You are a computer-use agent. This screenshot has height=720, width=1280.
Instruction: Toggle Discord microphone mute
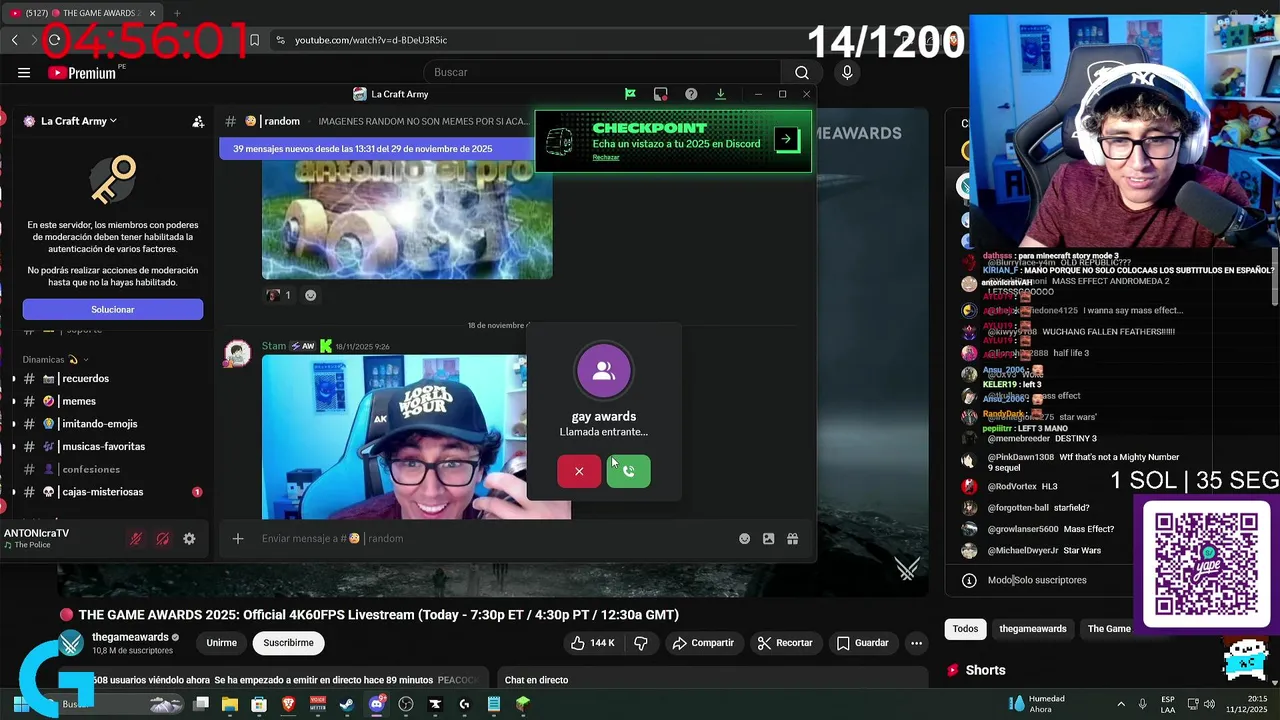[136, 539]
